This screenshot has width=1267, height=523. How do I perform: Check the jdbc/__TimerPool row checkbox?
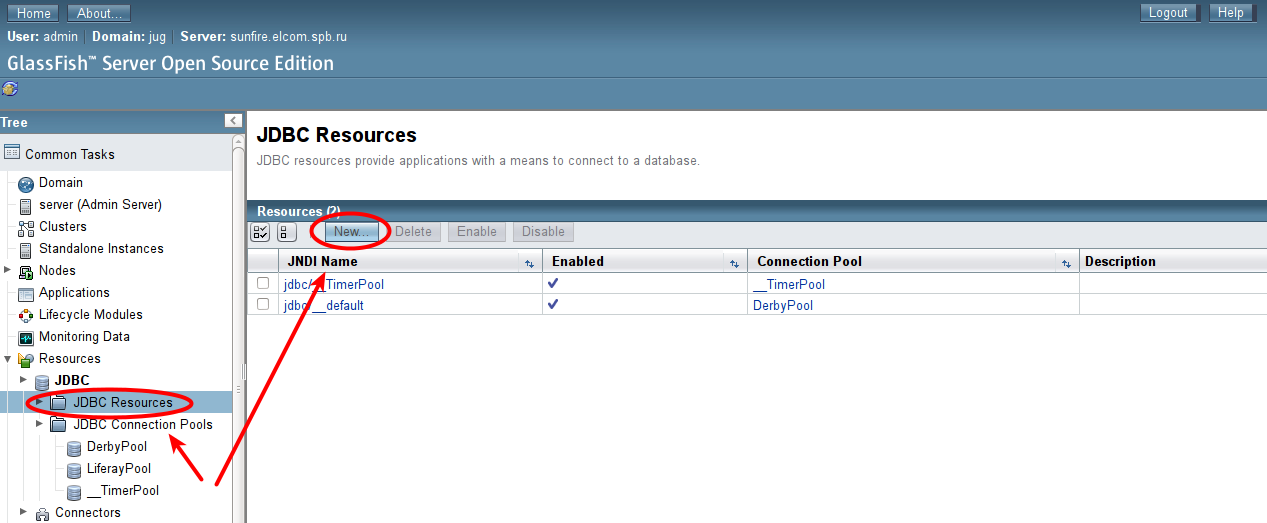tap(263, 284)
